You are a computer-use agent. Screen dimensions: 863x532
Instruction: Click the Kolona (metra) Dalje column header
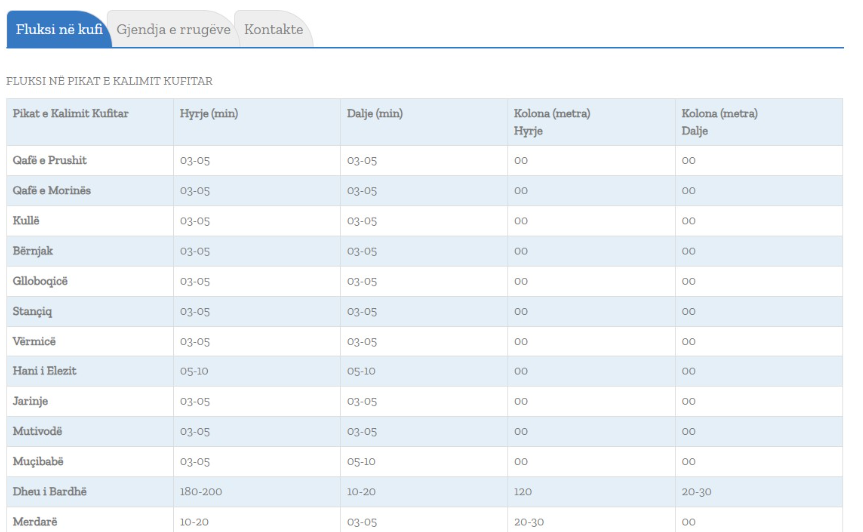[719, 122]
